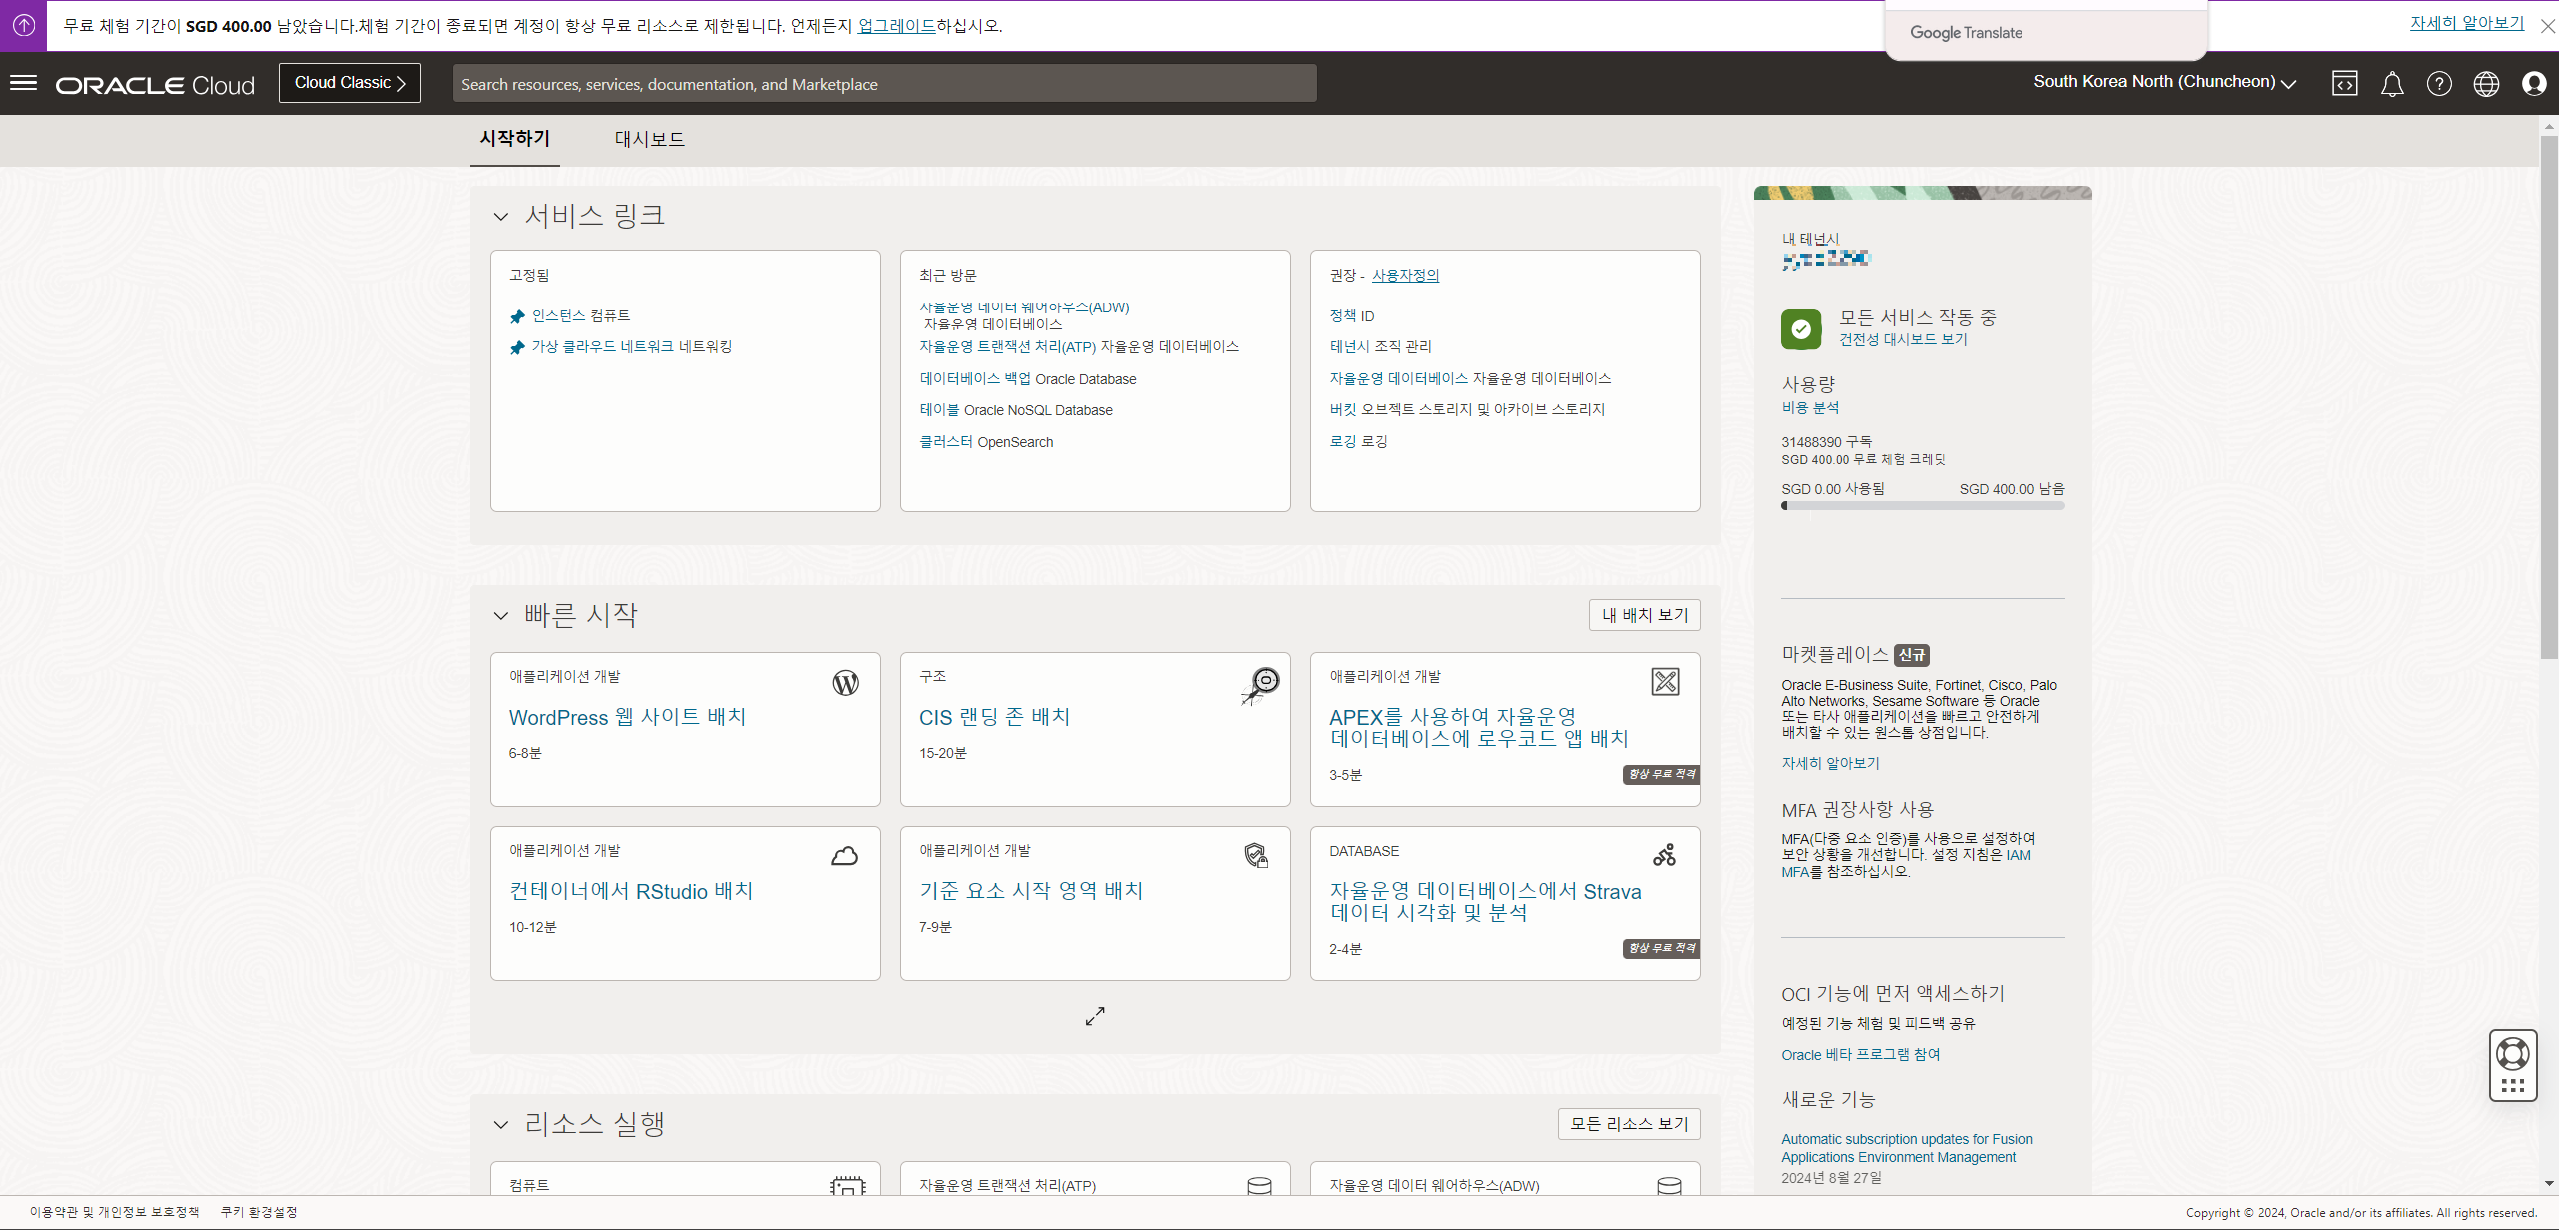Open the language globe menu

[2486, 84]
